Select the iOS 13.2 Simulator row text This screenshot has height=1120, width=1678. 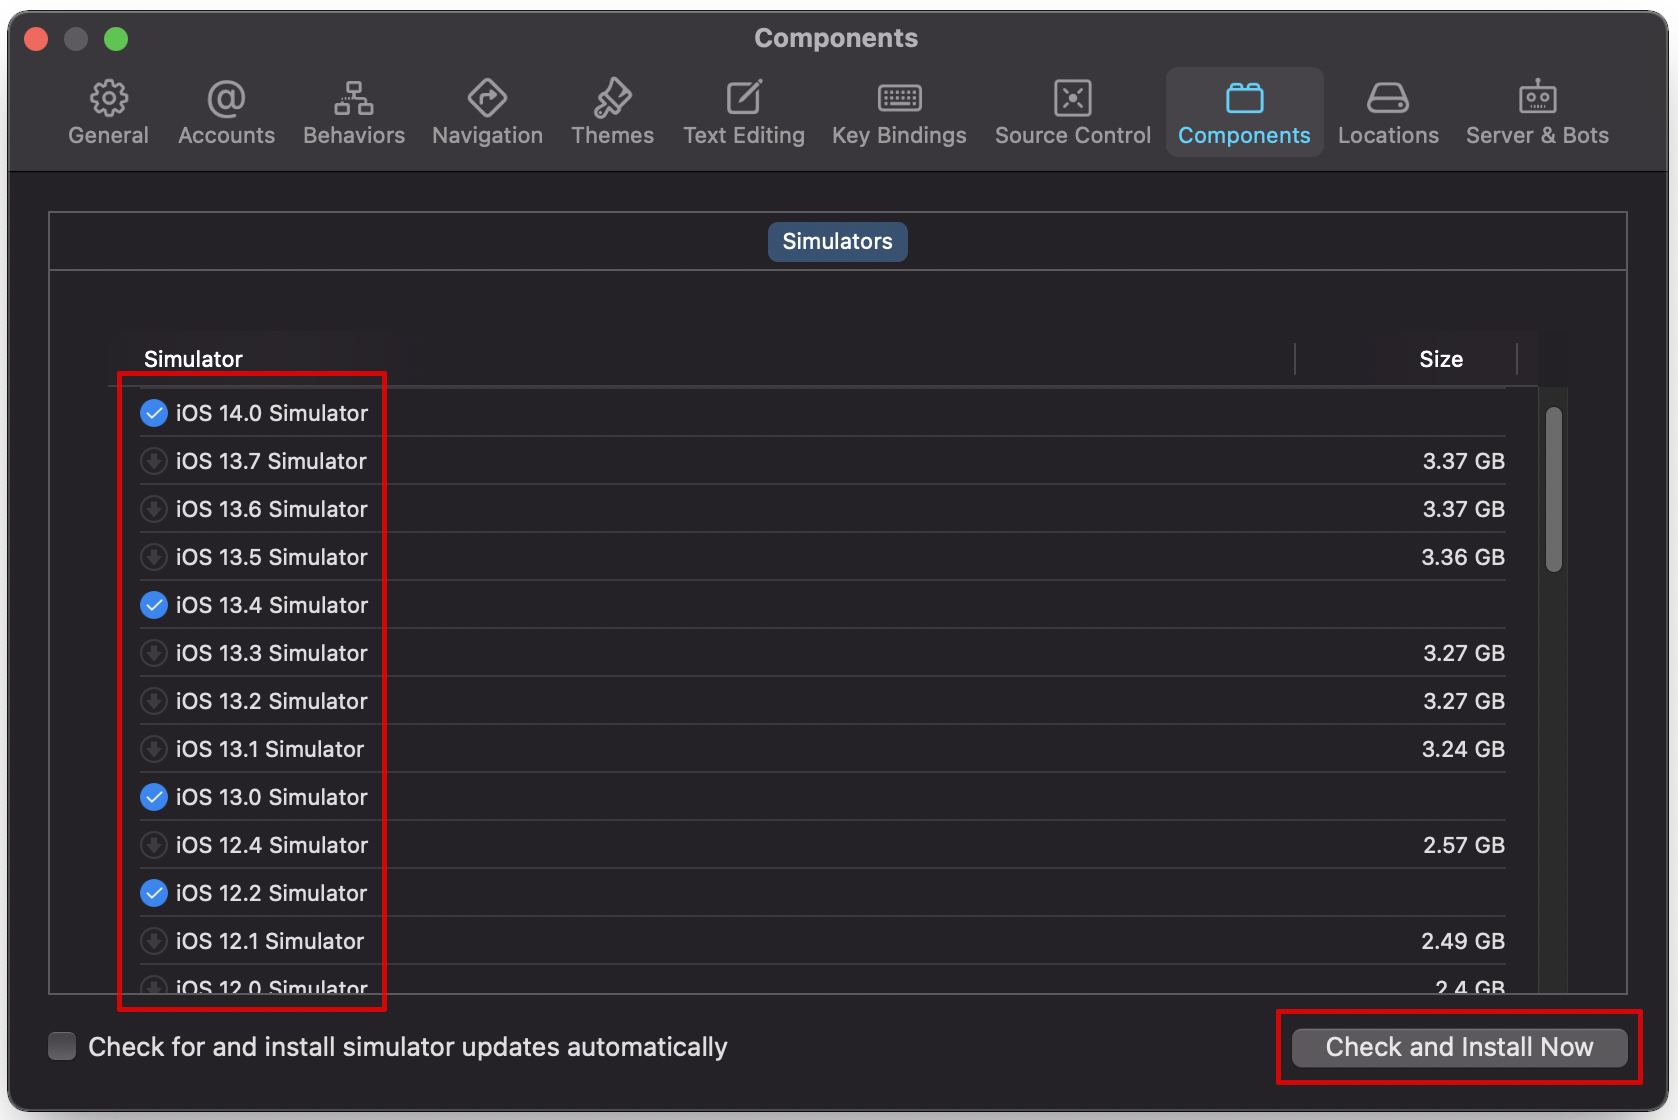pyautogui.click(x=272, y=701)
